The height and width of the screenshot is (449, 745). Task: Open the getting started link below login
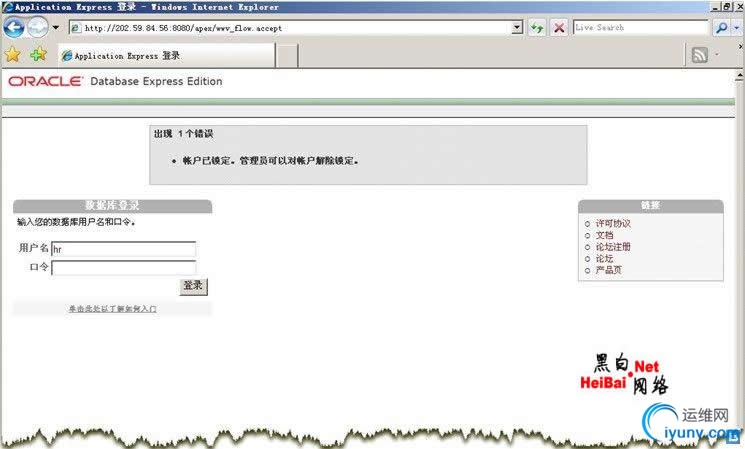pyautogui.click(x=113, y=309)
